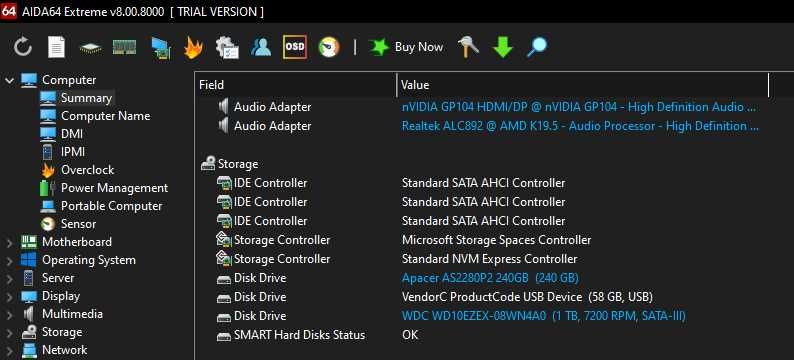Expand the Network tree node
Image resolution: width=794 pixels, height=360 pixels.
click(9, 350)
